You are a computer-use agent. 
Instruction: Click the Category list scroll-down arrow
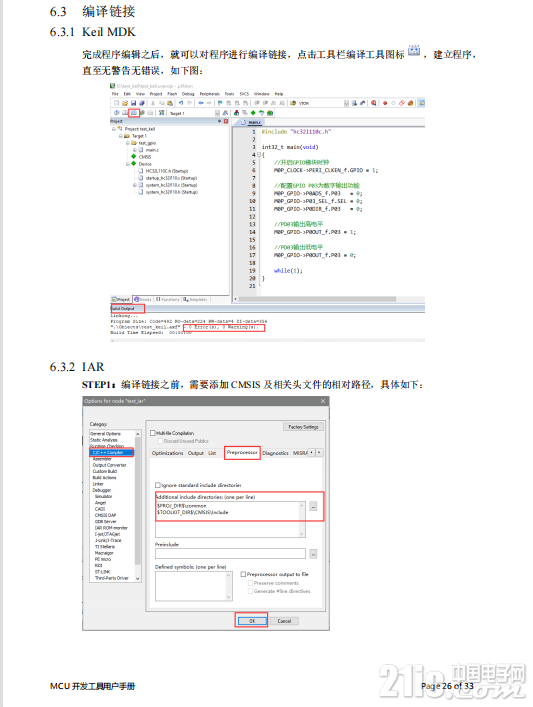pos(138,578)
